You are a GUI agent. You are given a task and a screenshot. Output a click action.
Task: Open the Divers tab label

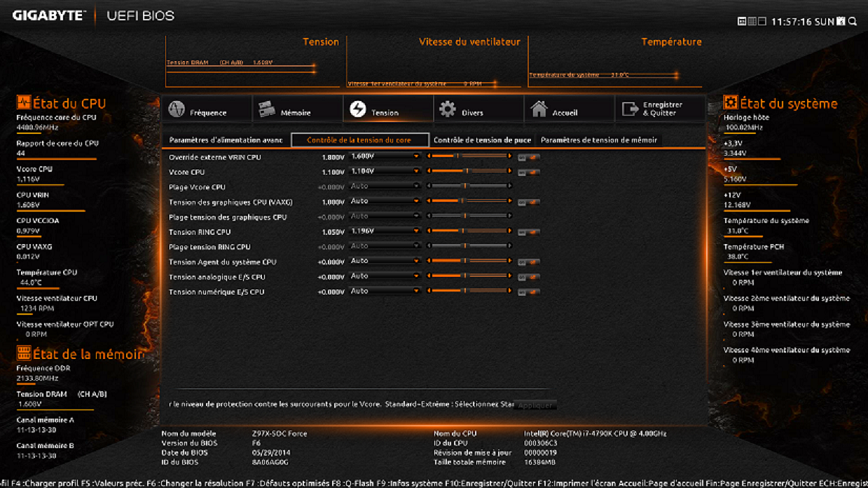click(x=472, y=113)
